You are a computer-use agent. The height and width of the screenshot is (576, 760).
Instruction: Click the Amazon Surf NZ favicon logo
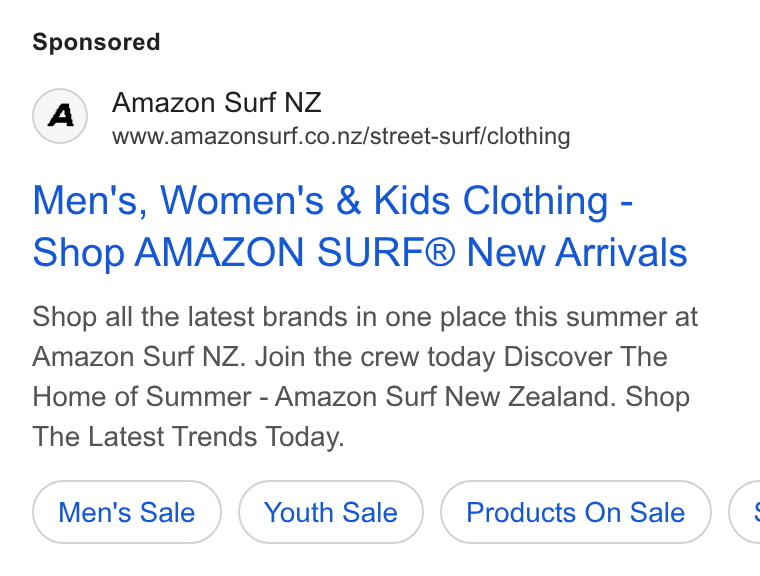pyautogui.click(x=60, y=116)
